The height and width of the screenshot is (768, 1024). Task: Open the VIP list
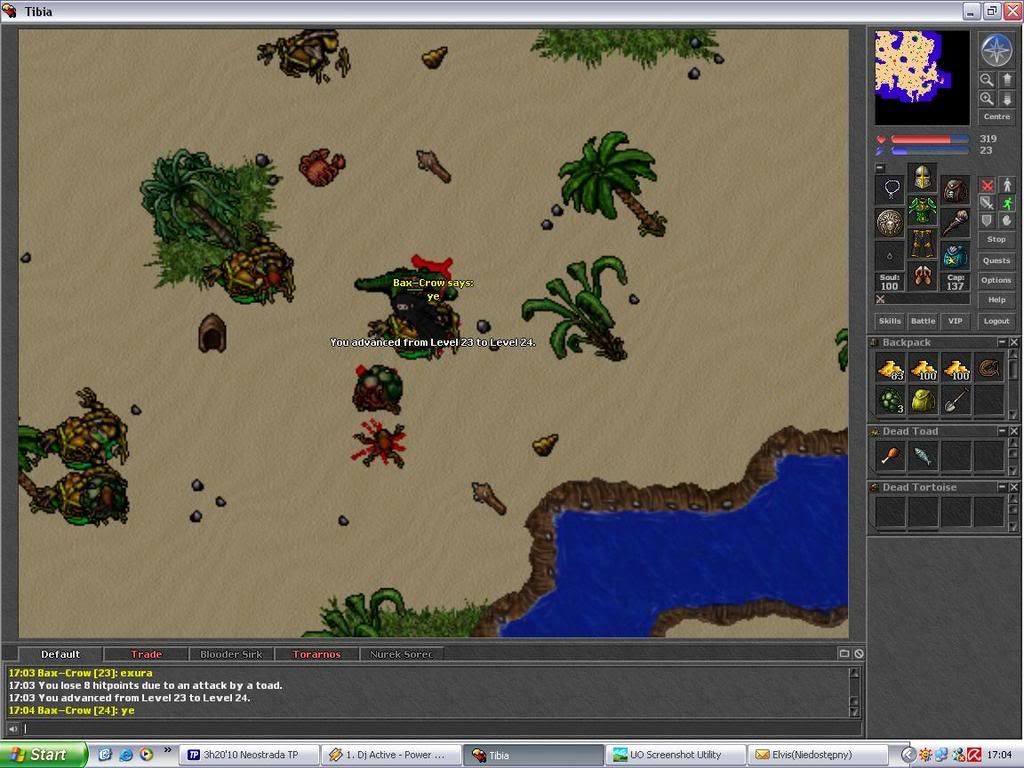(955, 321)
